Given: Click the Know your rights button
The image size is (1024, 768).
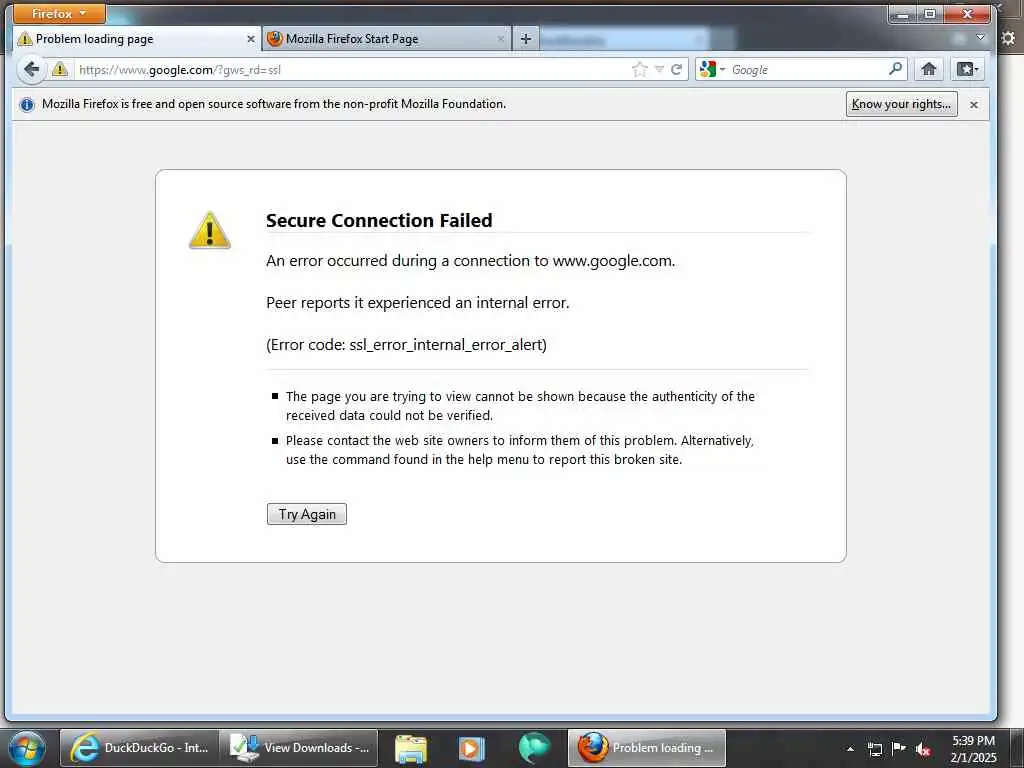Looking at the screenshot, I should [901, 104].
